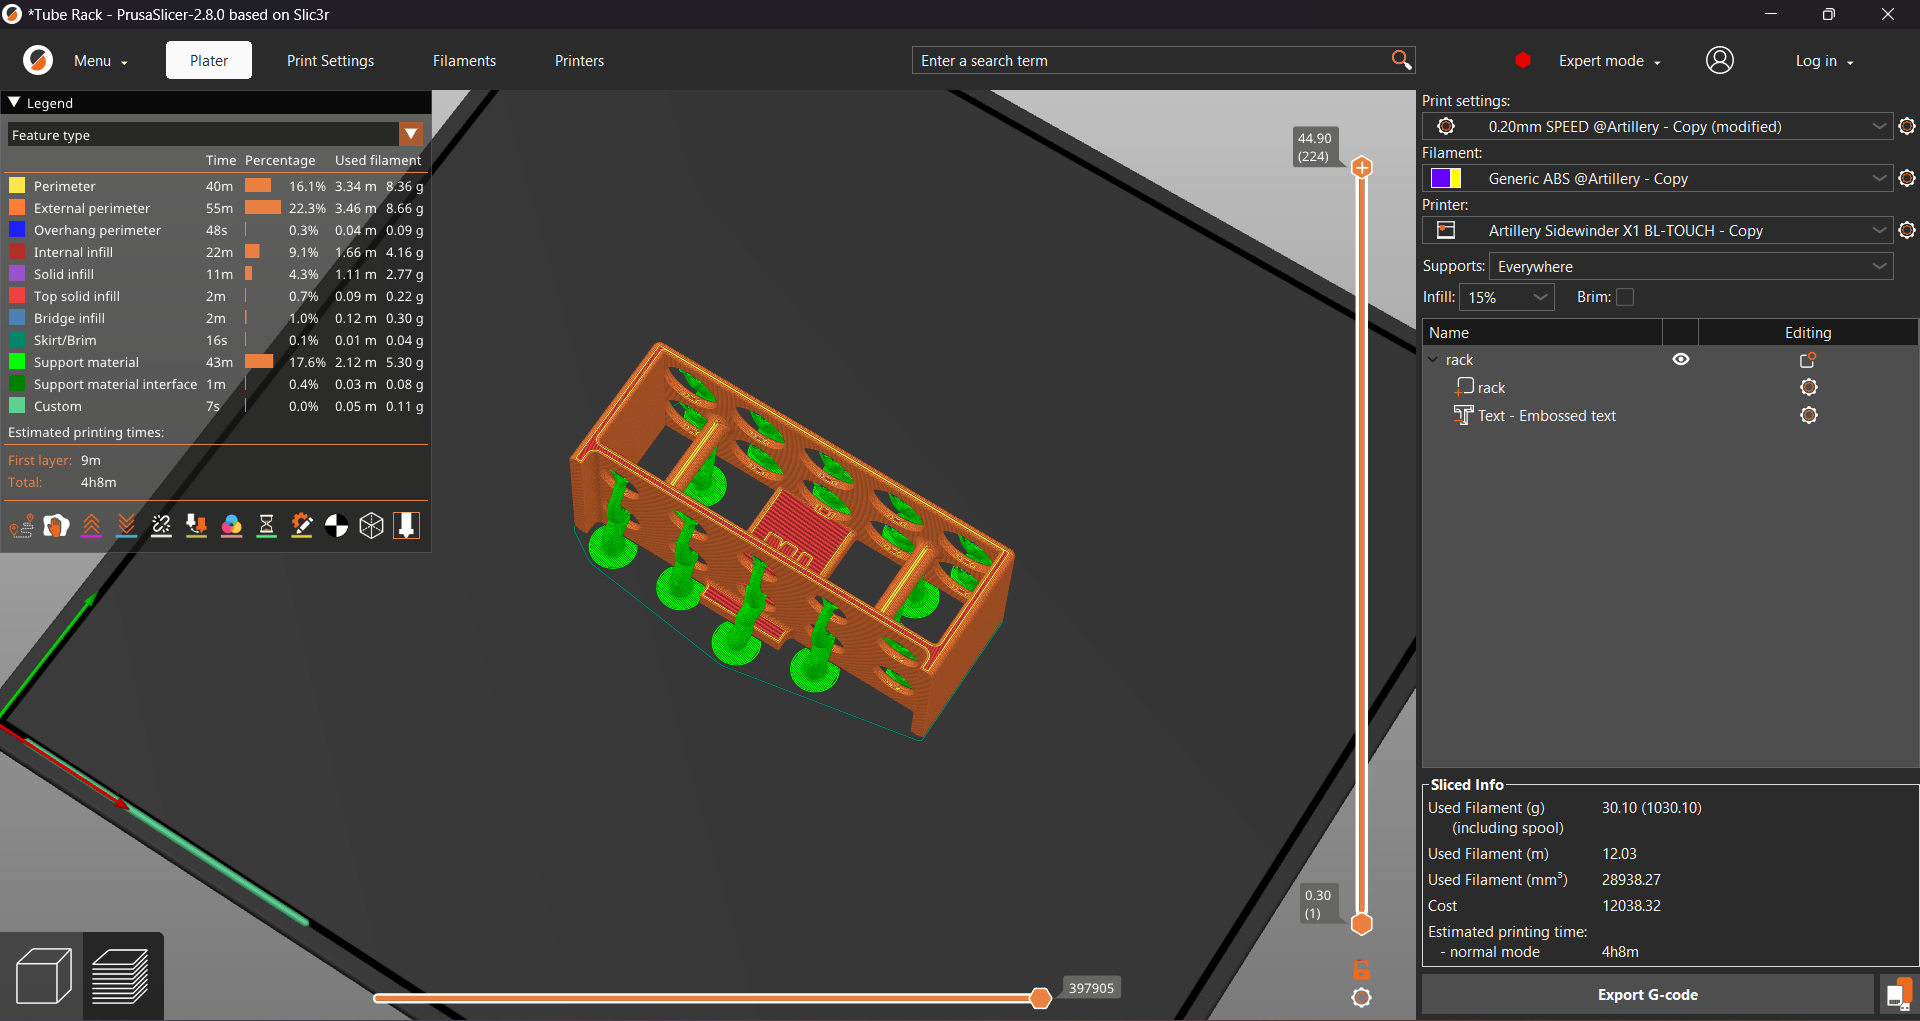This screenshot has height=1021, width=1920.
Task: Open the Log in menu
Action: point(1823,61)
